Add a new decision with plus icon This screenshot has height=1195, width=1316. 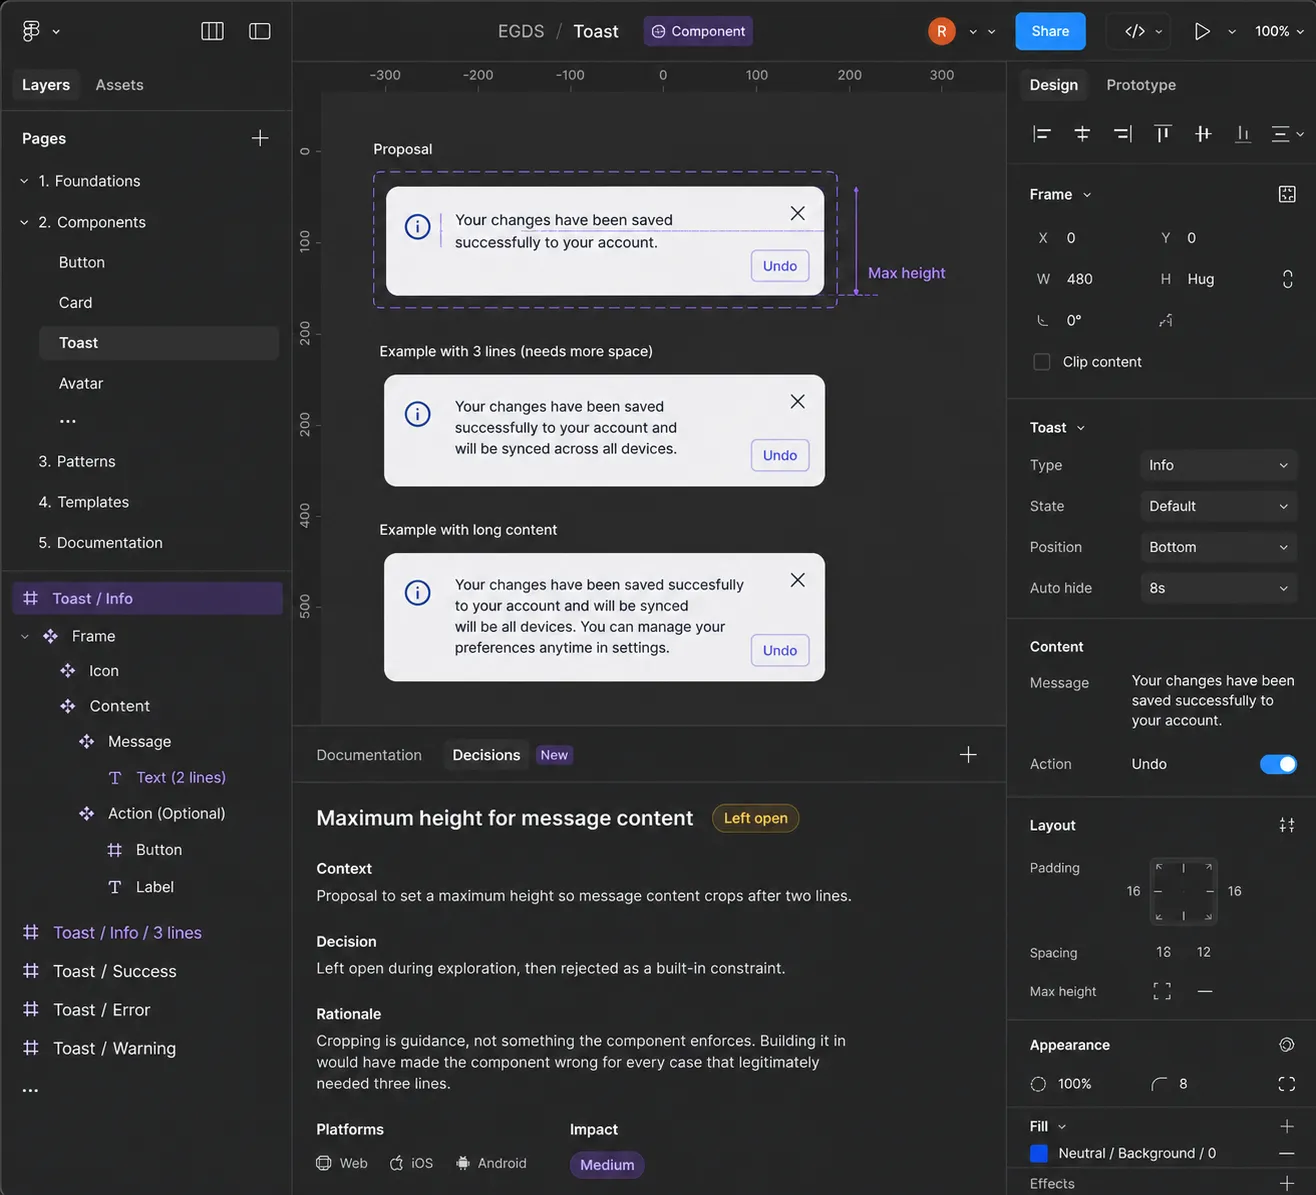tap(968, 755)
